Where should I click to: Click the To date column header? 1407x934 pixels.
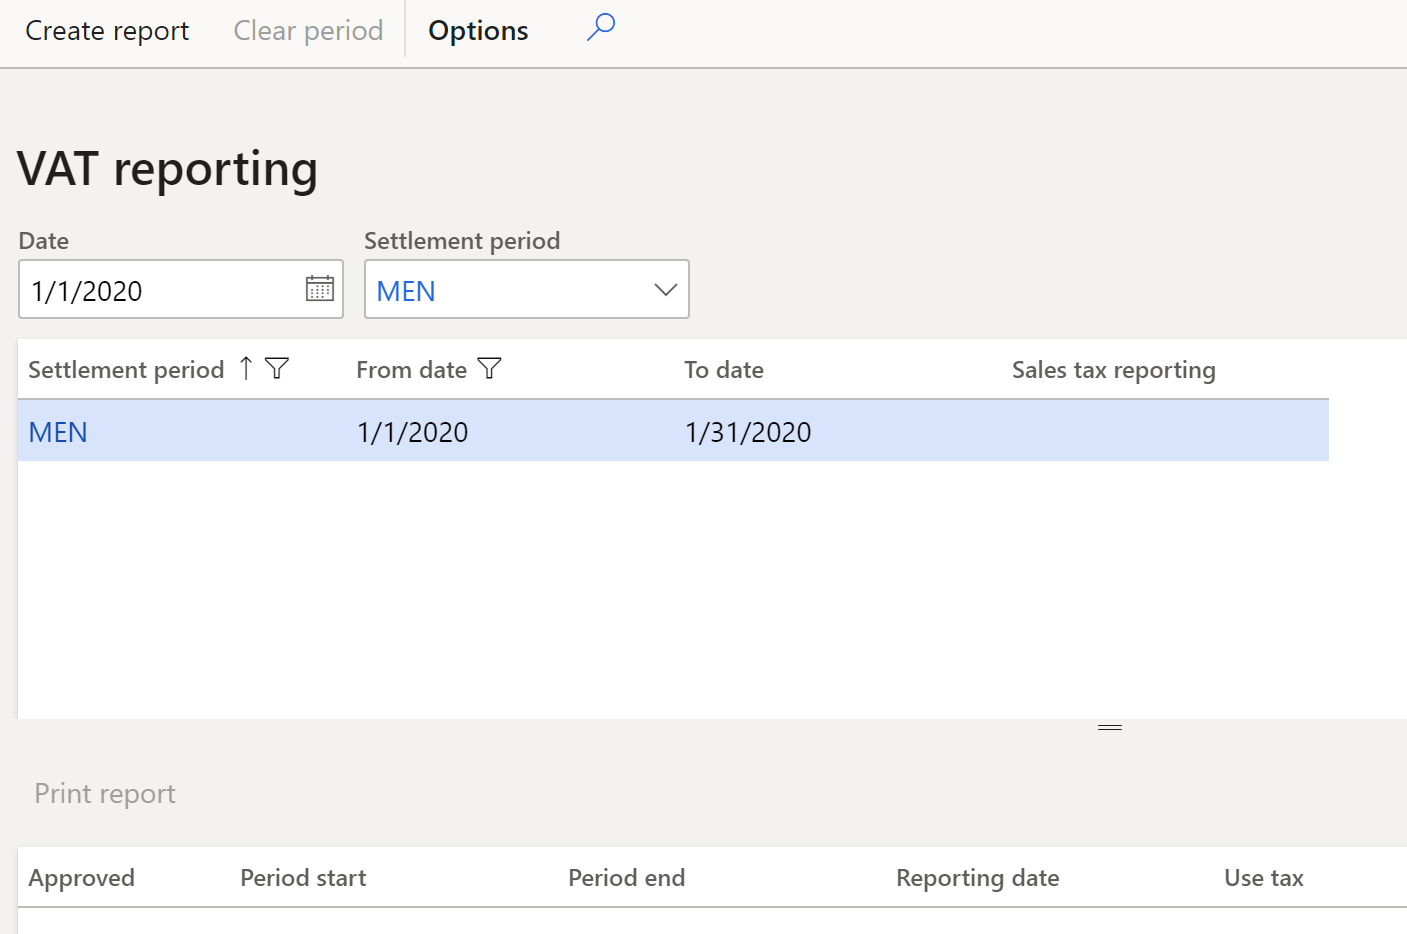click(x=723, y=369)
